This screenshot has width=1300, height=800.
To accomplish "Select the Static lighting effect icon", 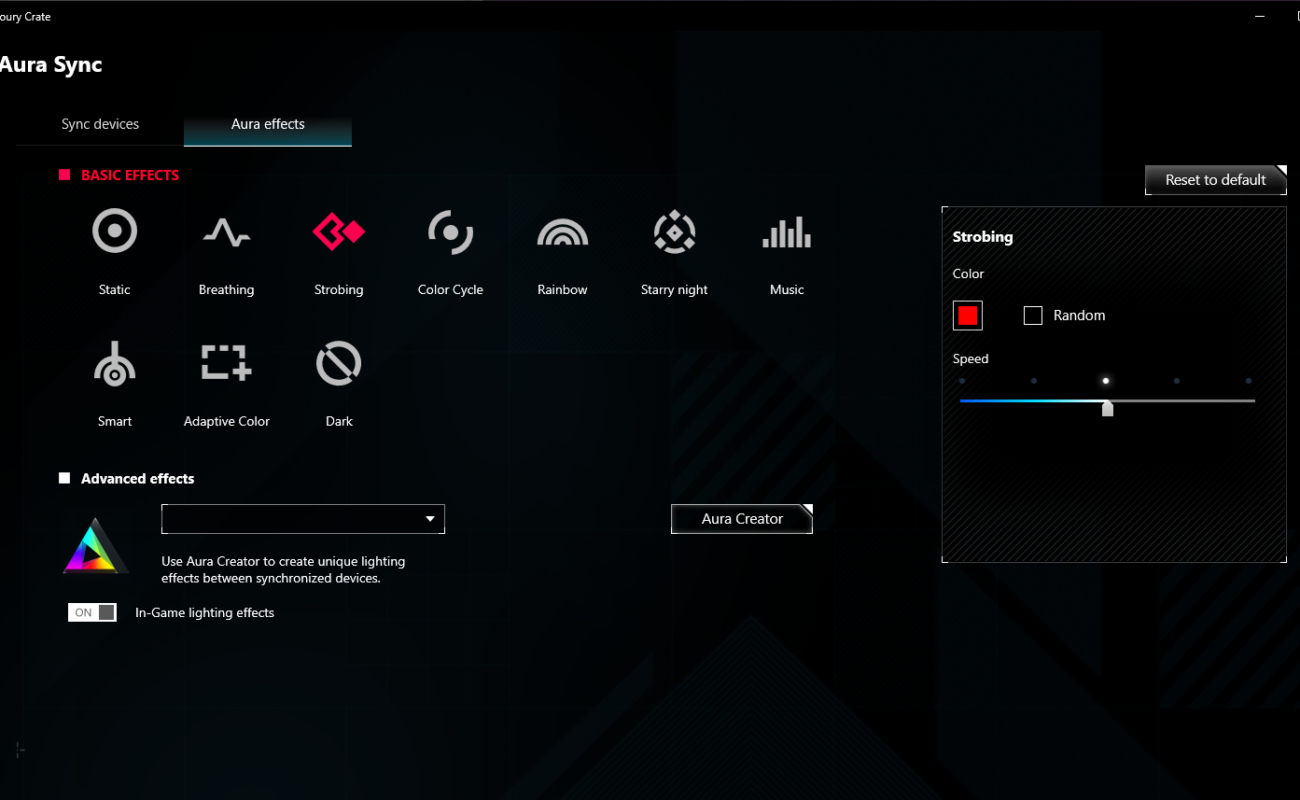I will pos(114,232).
